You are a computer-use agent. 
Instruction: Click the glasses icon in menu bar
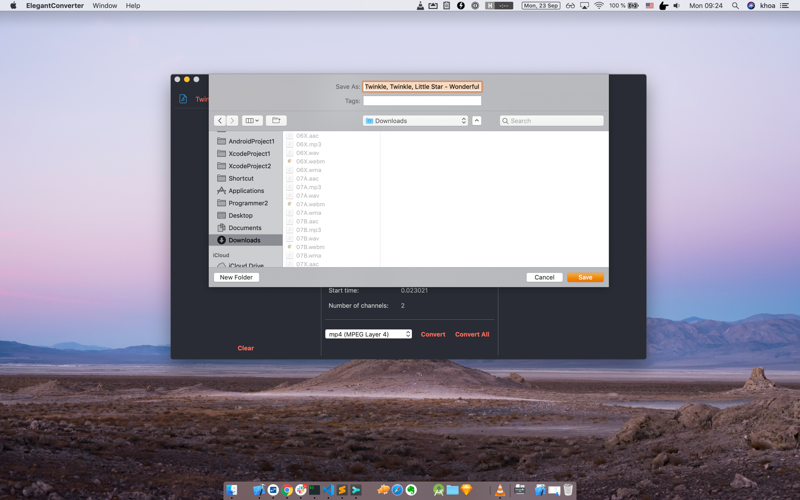point(570,6)
